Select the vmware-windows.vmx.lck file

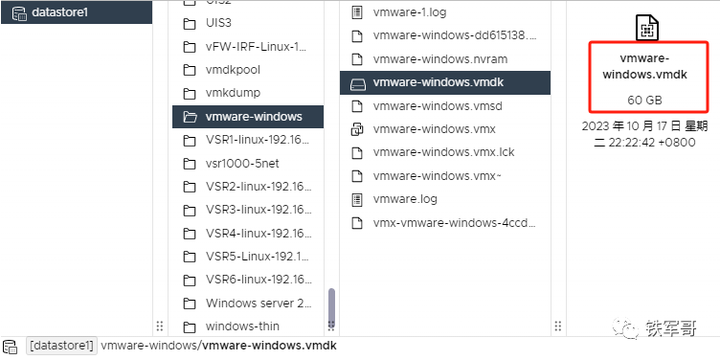point(445,152)
